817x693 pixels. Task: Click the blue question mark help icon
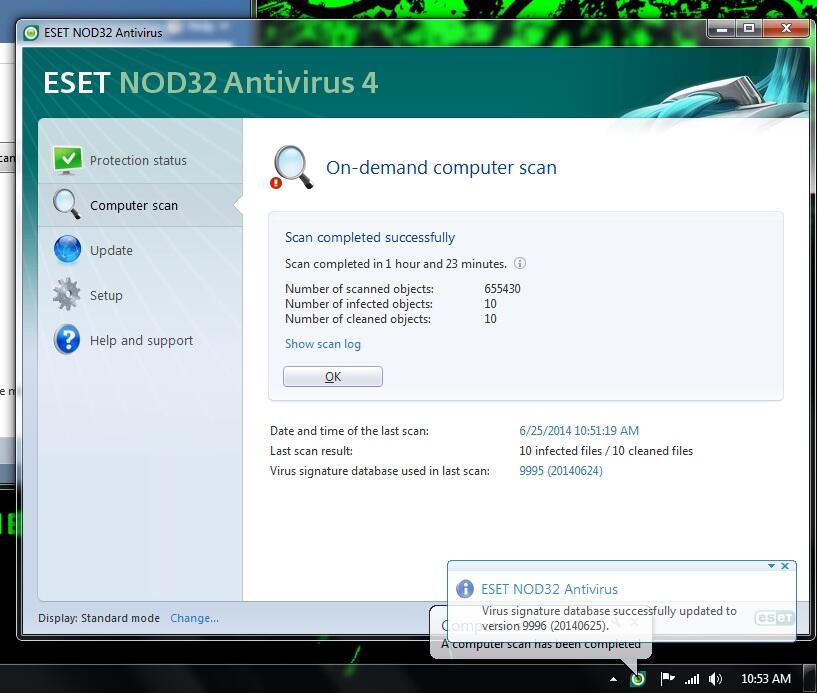pyautogui.click(x=67, y=339)
